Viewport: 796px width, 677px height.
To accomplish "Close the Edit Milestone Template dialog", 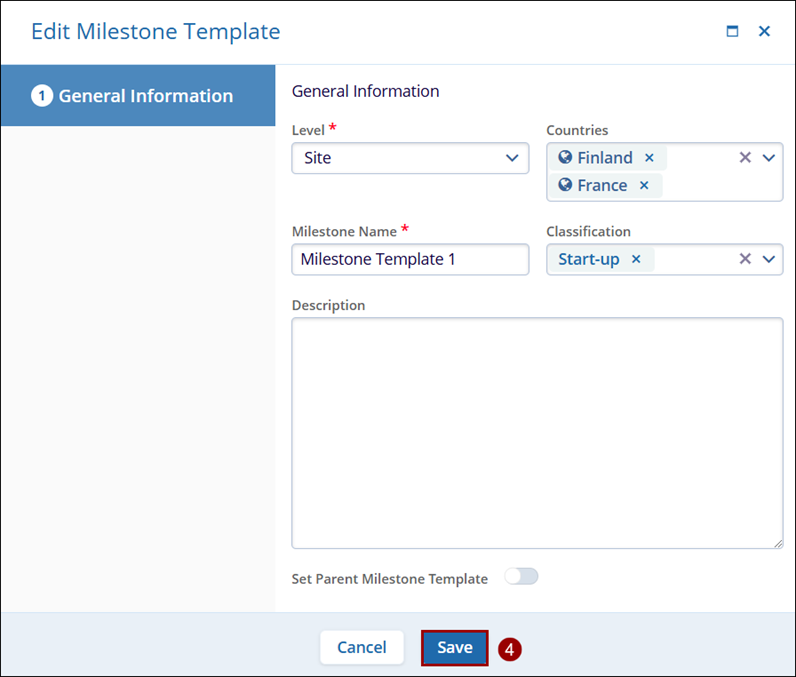I will 764,32.
